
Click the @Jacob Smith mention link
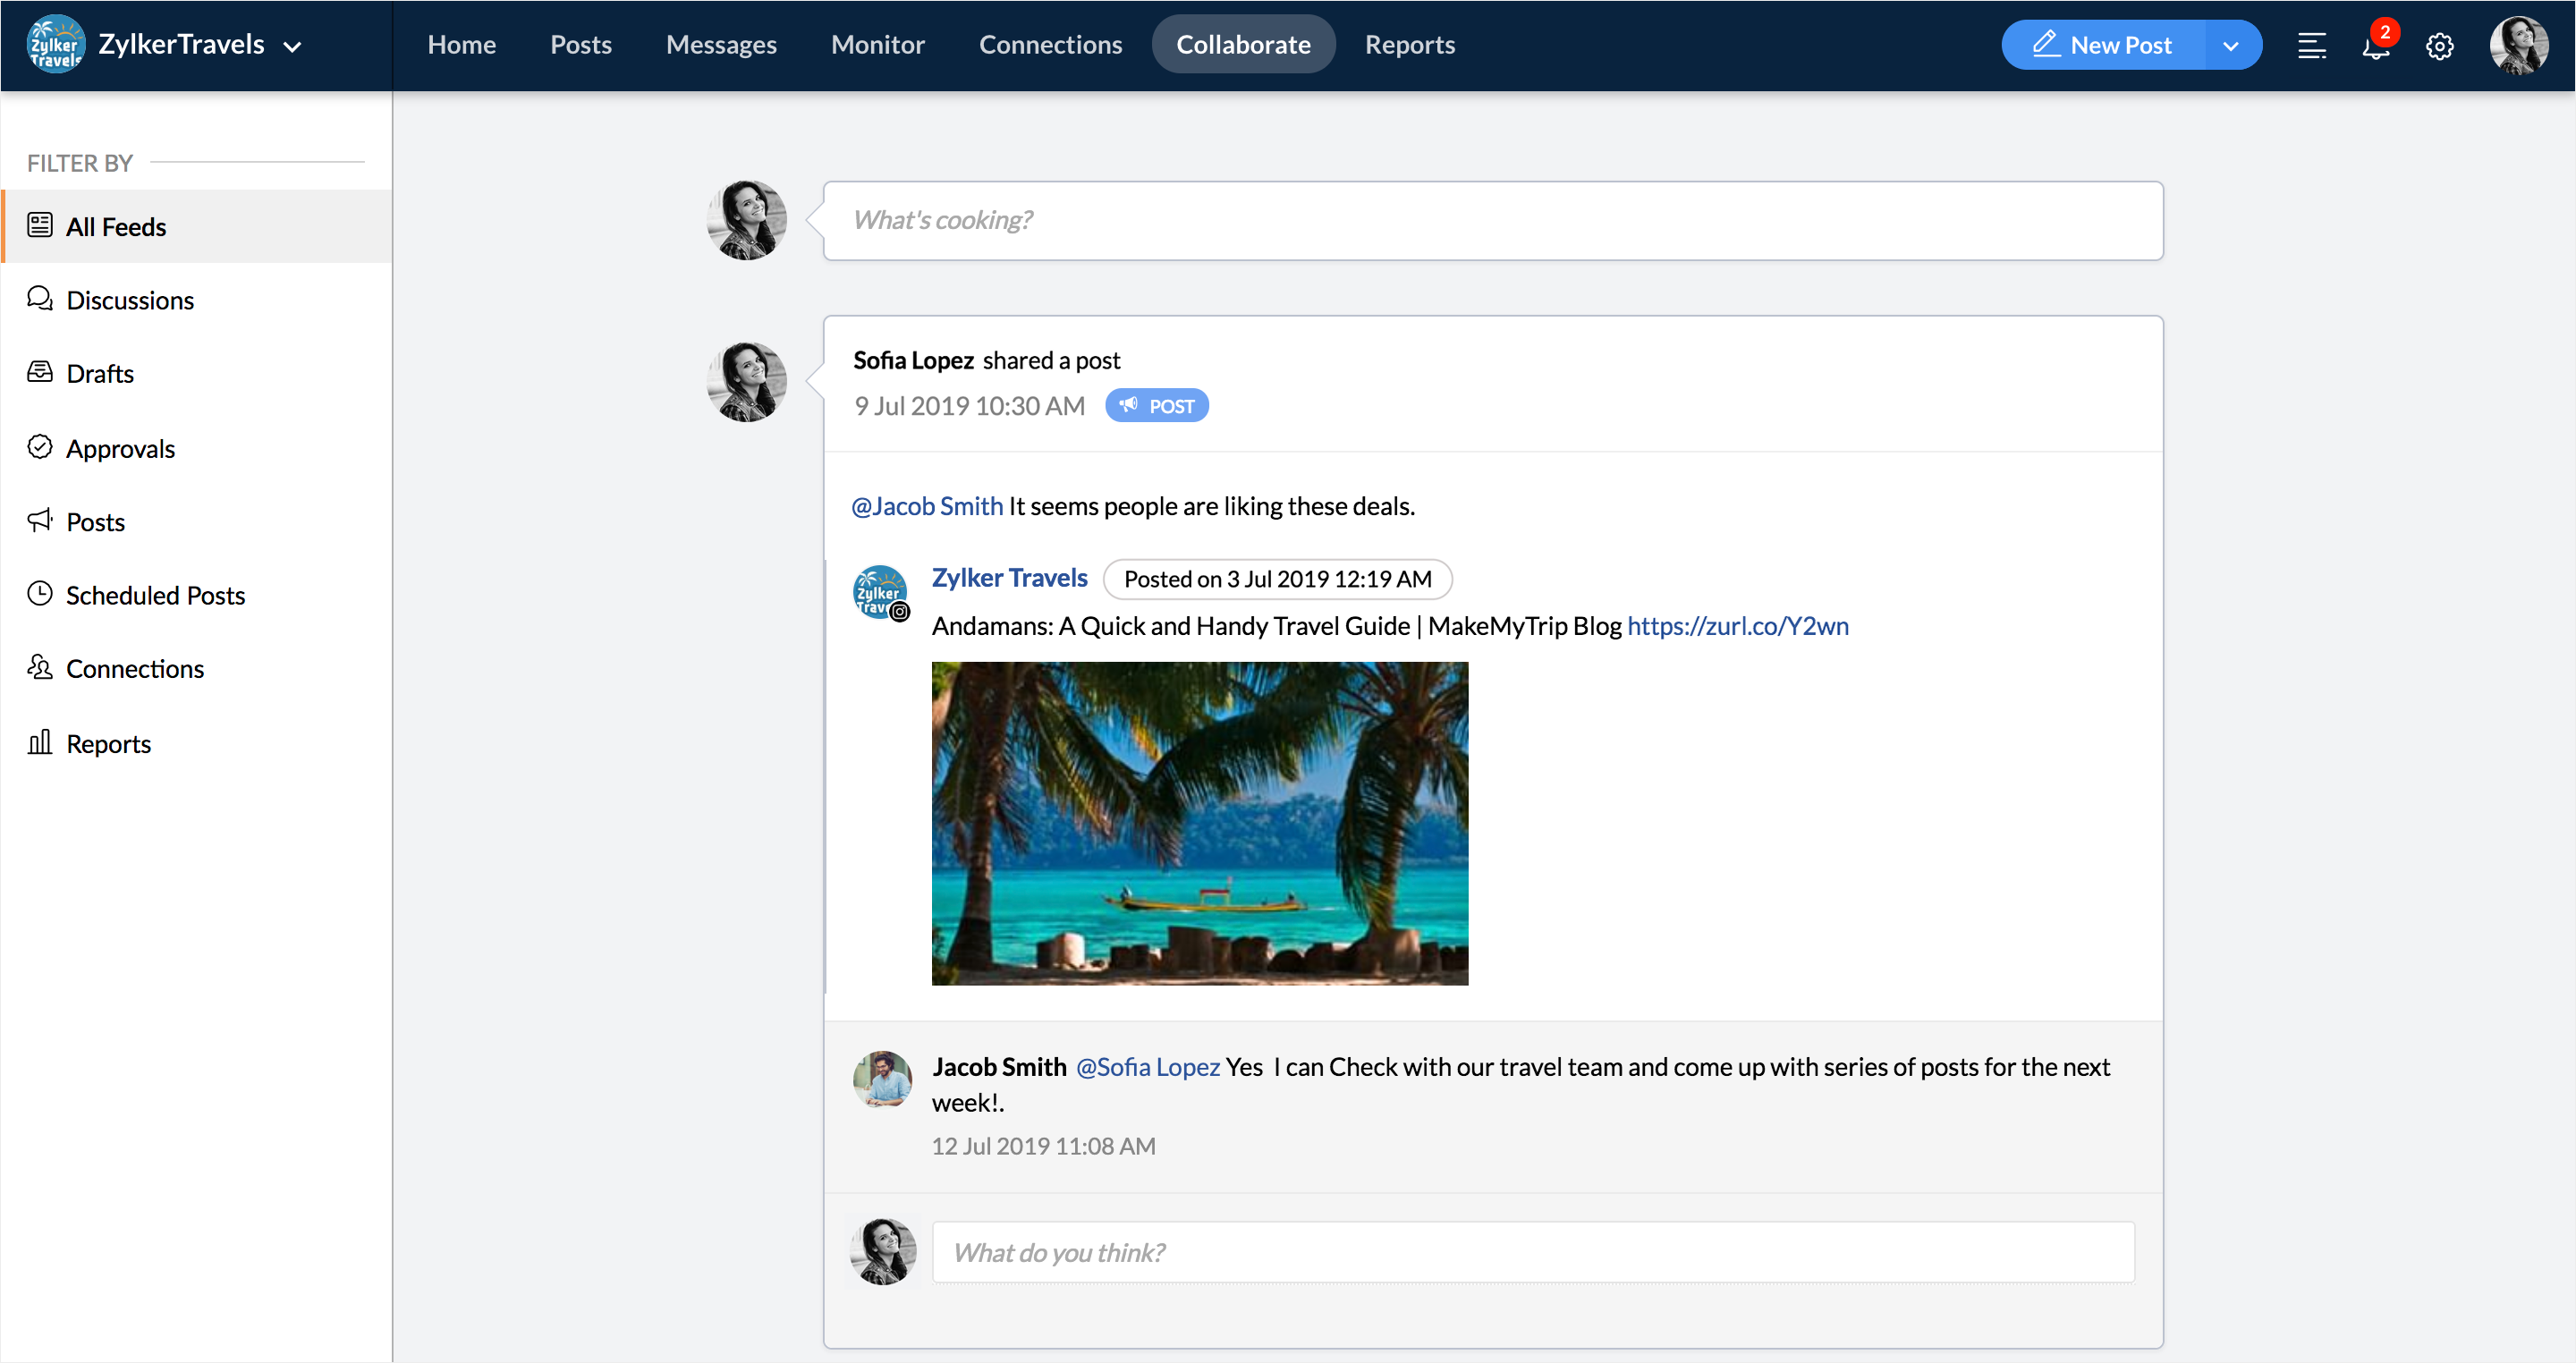pyautogui.click(x=926, y=506)
